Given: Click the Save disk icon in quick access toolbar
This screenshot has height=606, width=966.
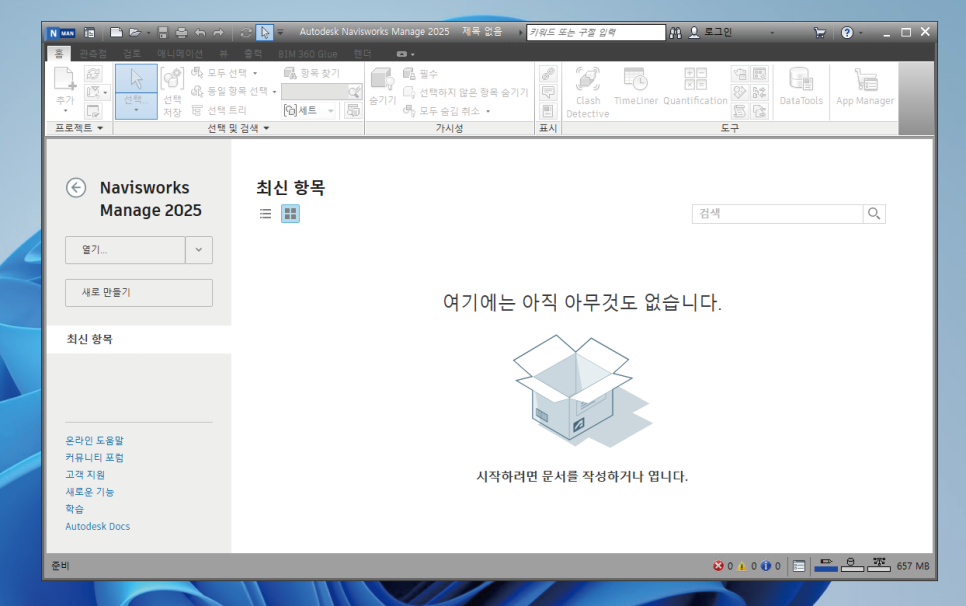Looking at the screenshot, I should pos(163,32).
